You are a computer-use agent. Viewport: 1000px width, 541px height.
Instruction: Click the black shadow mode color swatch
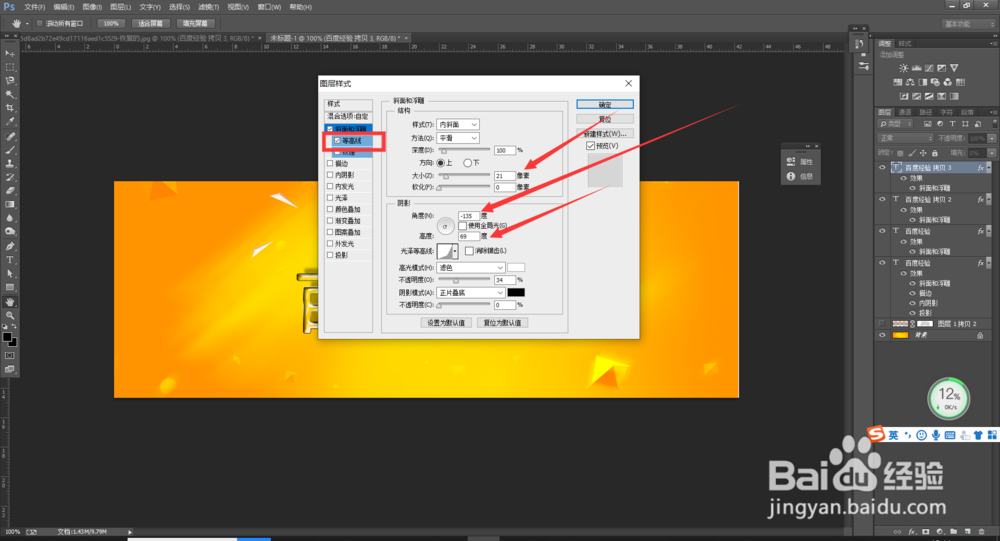[x=516, y=292]
